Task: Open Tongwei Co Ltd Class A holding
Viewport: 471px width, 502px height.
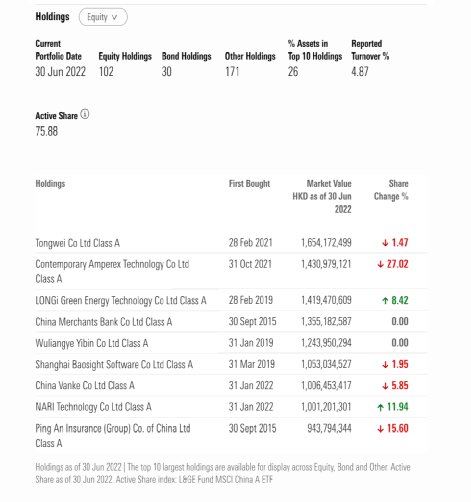Action: pyautogui.click(x=78, y=243)
